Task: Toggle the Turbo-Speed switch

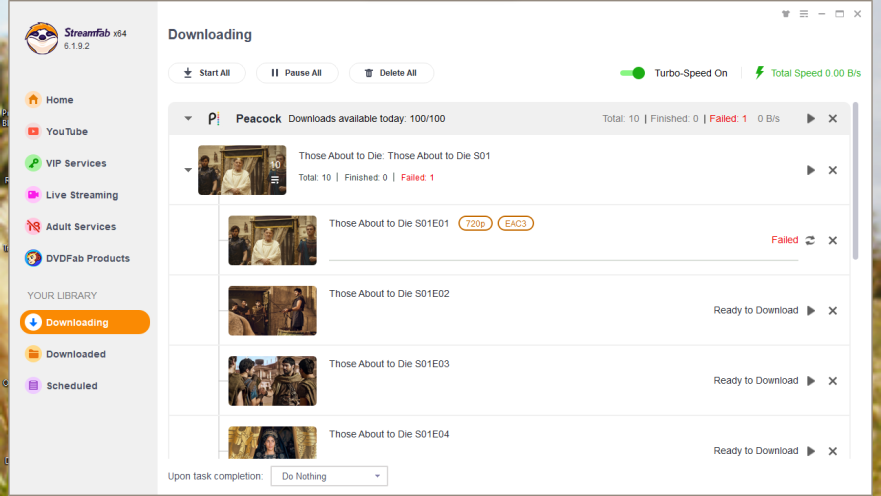Action: pos(632,73)
